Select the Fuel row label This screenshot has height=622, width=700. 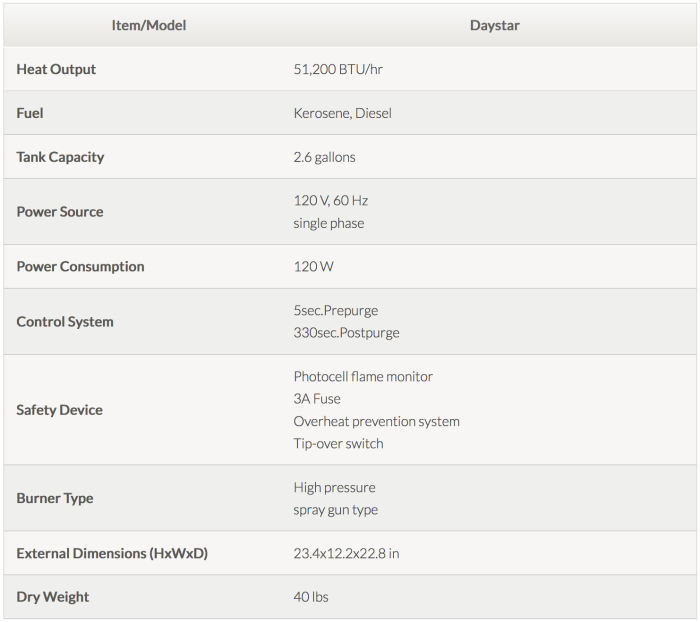[x=30, y=113]
